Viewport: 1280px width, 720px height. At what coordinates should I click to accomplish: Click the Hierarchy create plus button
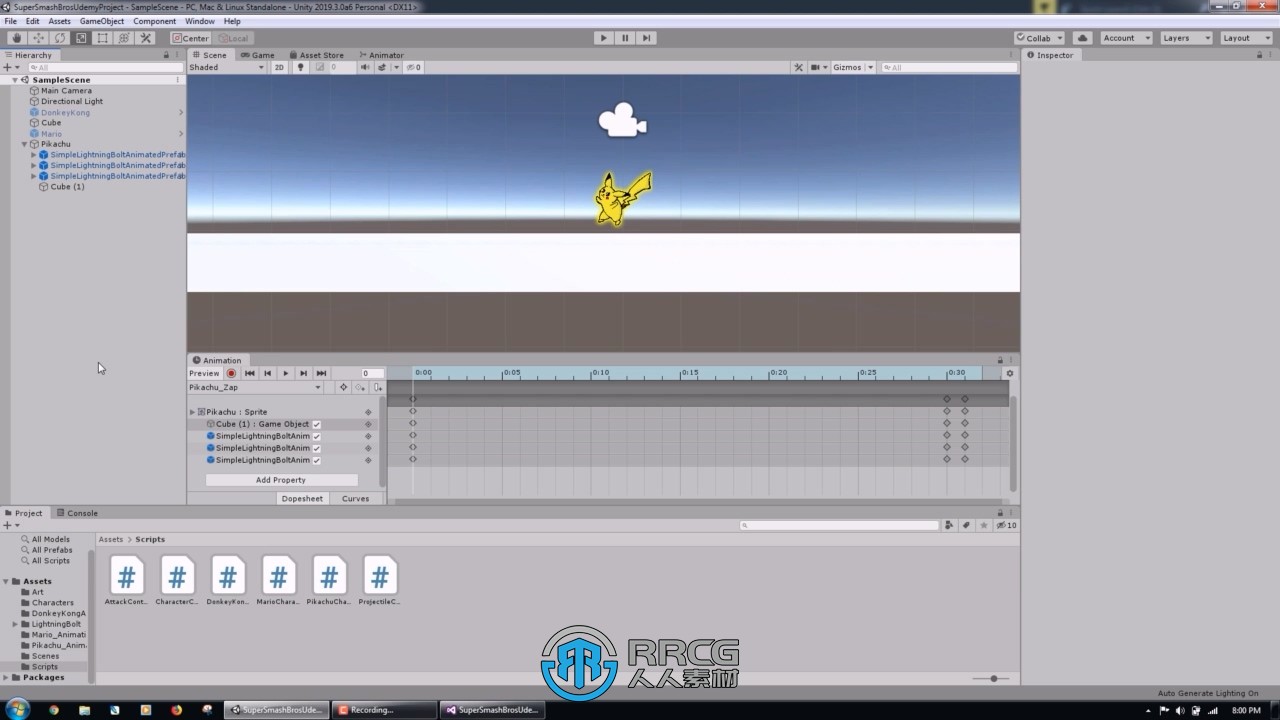click(x=10, y=67)
